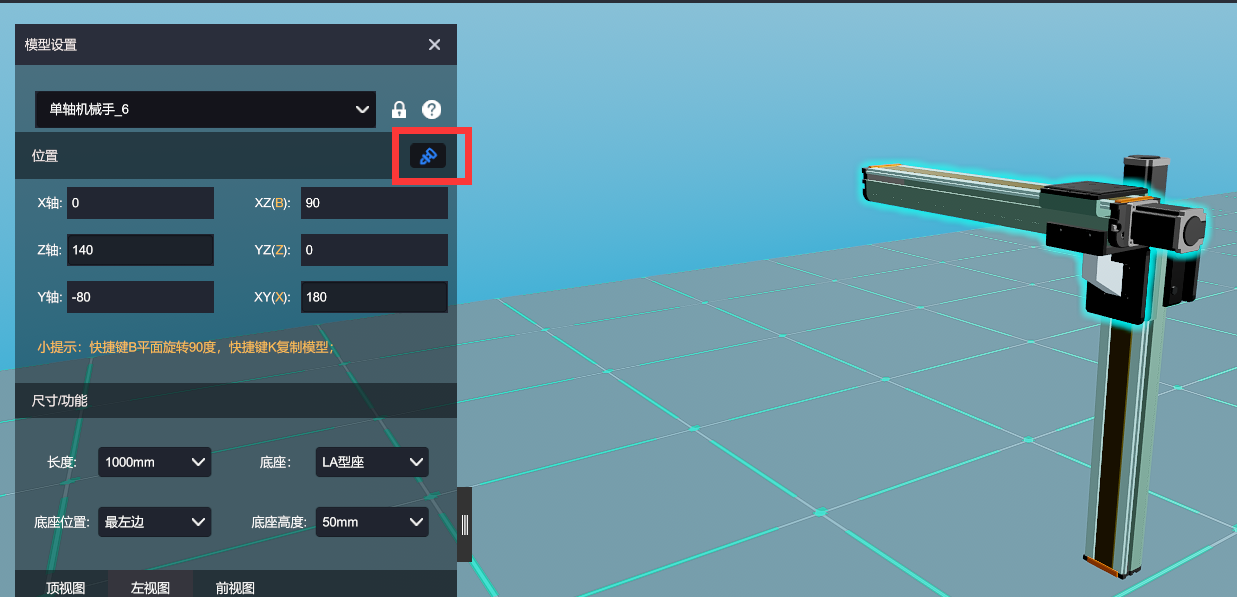Screen dimensions: 1237x597
Task: Open the 长度 1000mm dropdown
Action: [x=155, y=462]
